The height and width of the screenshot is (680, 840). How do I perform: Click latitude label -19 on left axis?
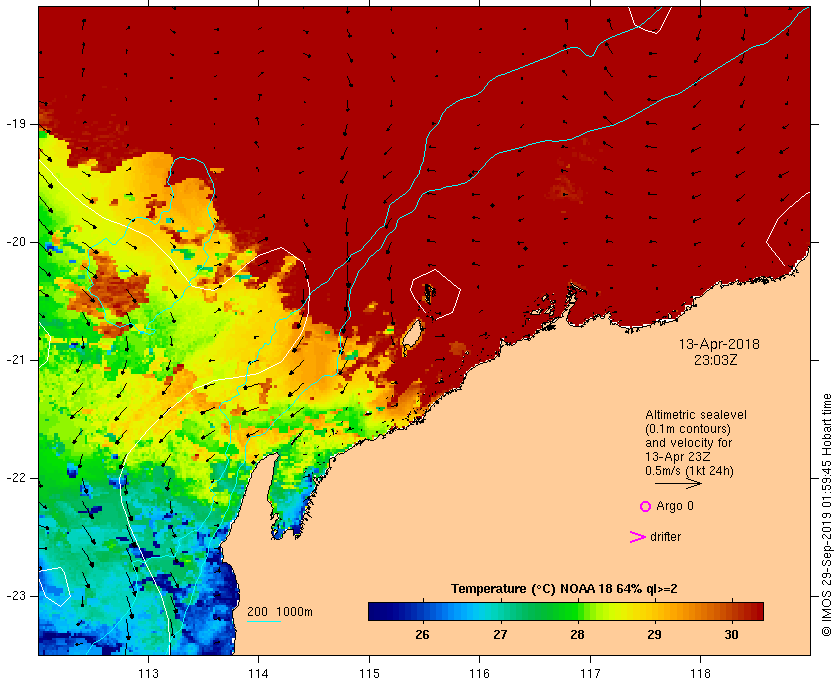[x=16, y=124]
